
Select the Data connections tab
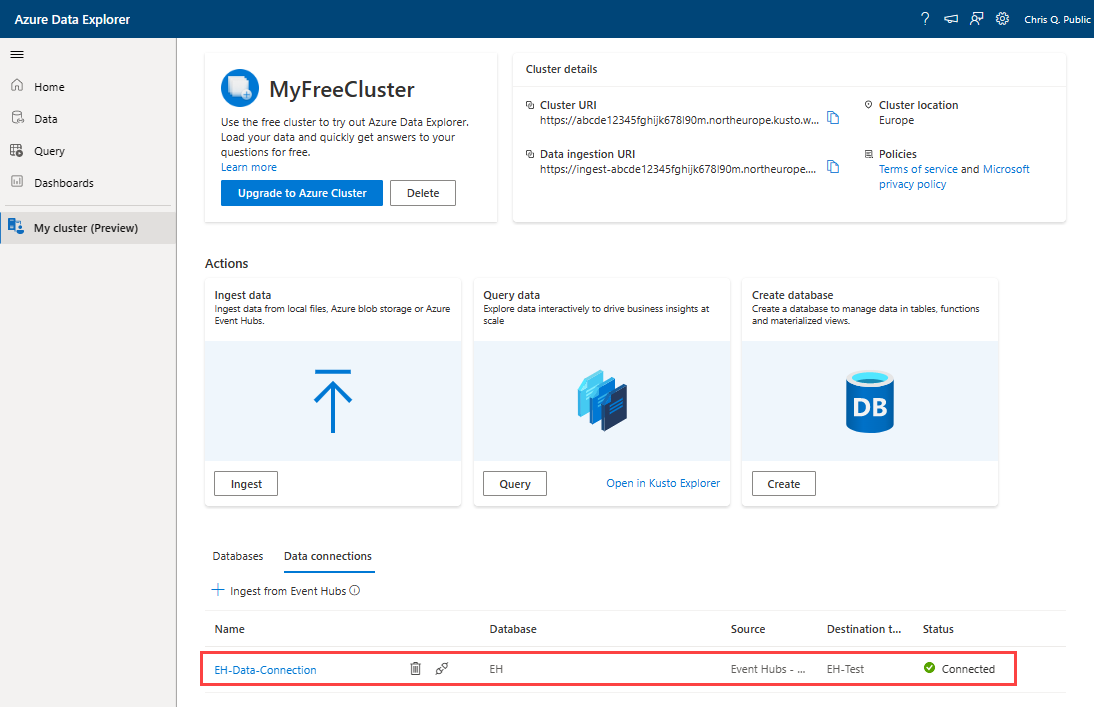coord(328,556)
